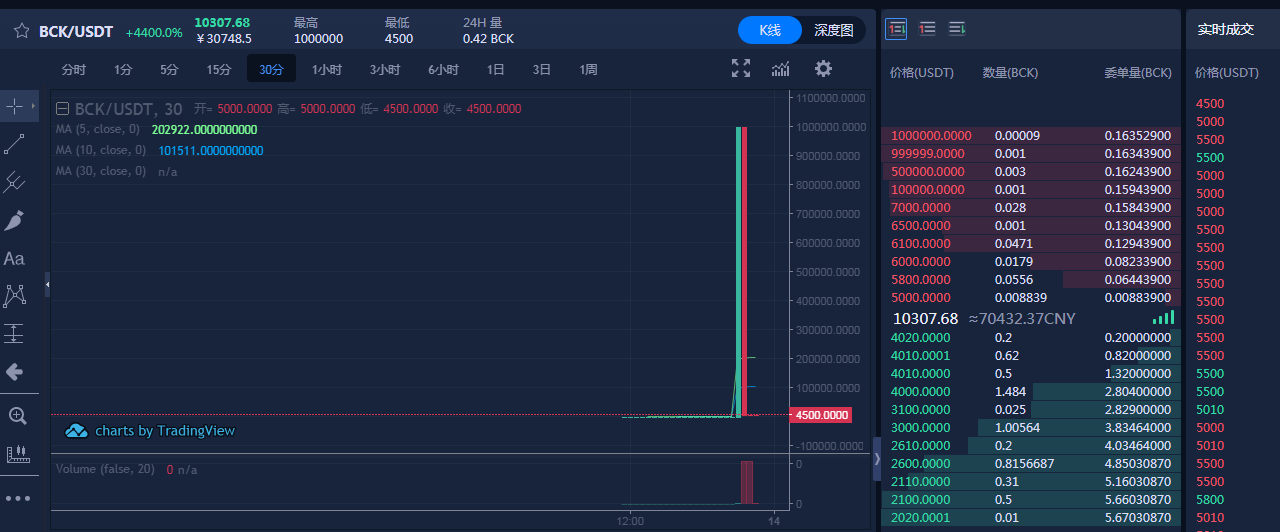Collapse the BCK/USDT legend box
The height and width of the screenshot is (532, 1280).
(62, 109)
